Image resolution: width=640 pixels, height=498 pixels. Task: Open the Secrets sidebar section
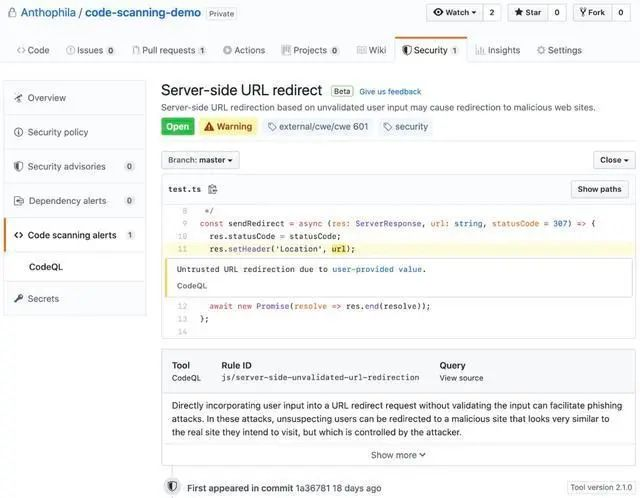click(43, 299)
